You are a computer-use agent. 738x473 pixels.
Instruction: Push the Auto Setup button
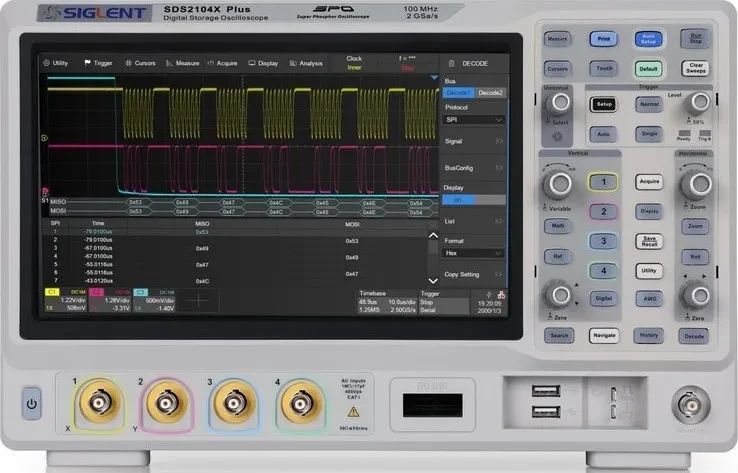click(648, 39)
